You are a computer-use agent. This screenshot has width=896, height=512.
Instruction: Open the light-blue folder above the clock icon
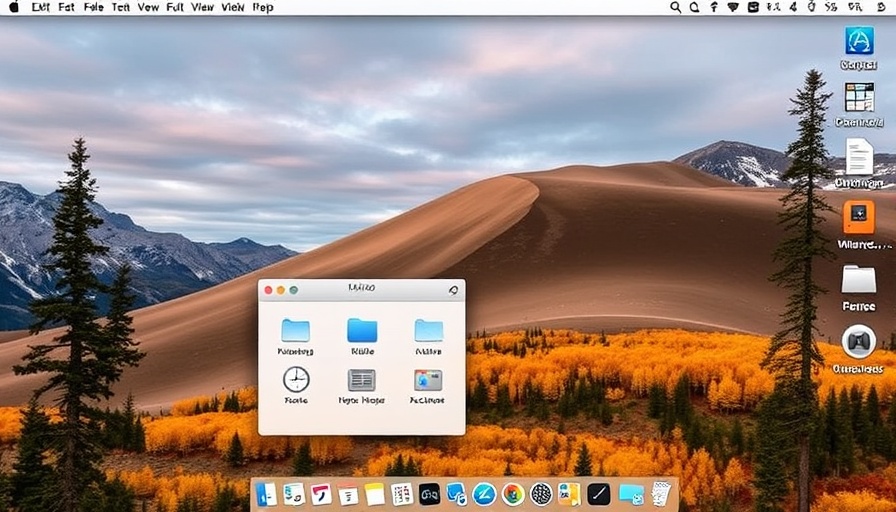tap(295, 330)
